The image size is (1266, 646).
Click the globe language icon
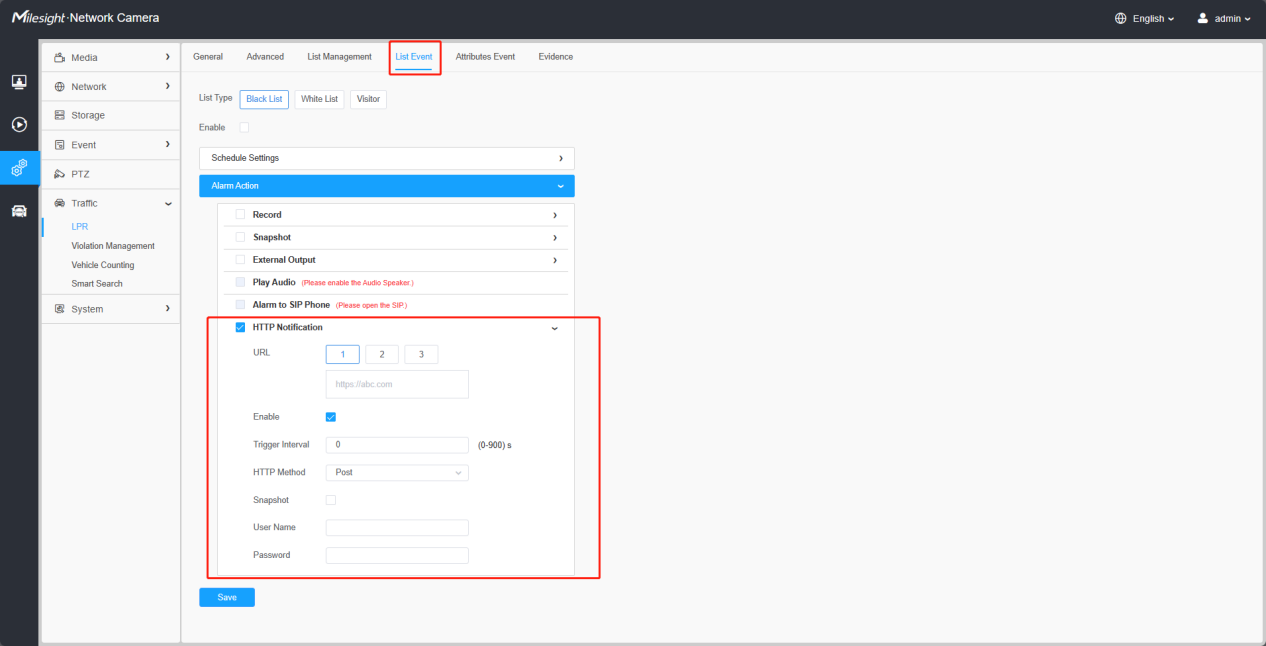click(x=1121, y=18)
